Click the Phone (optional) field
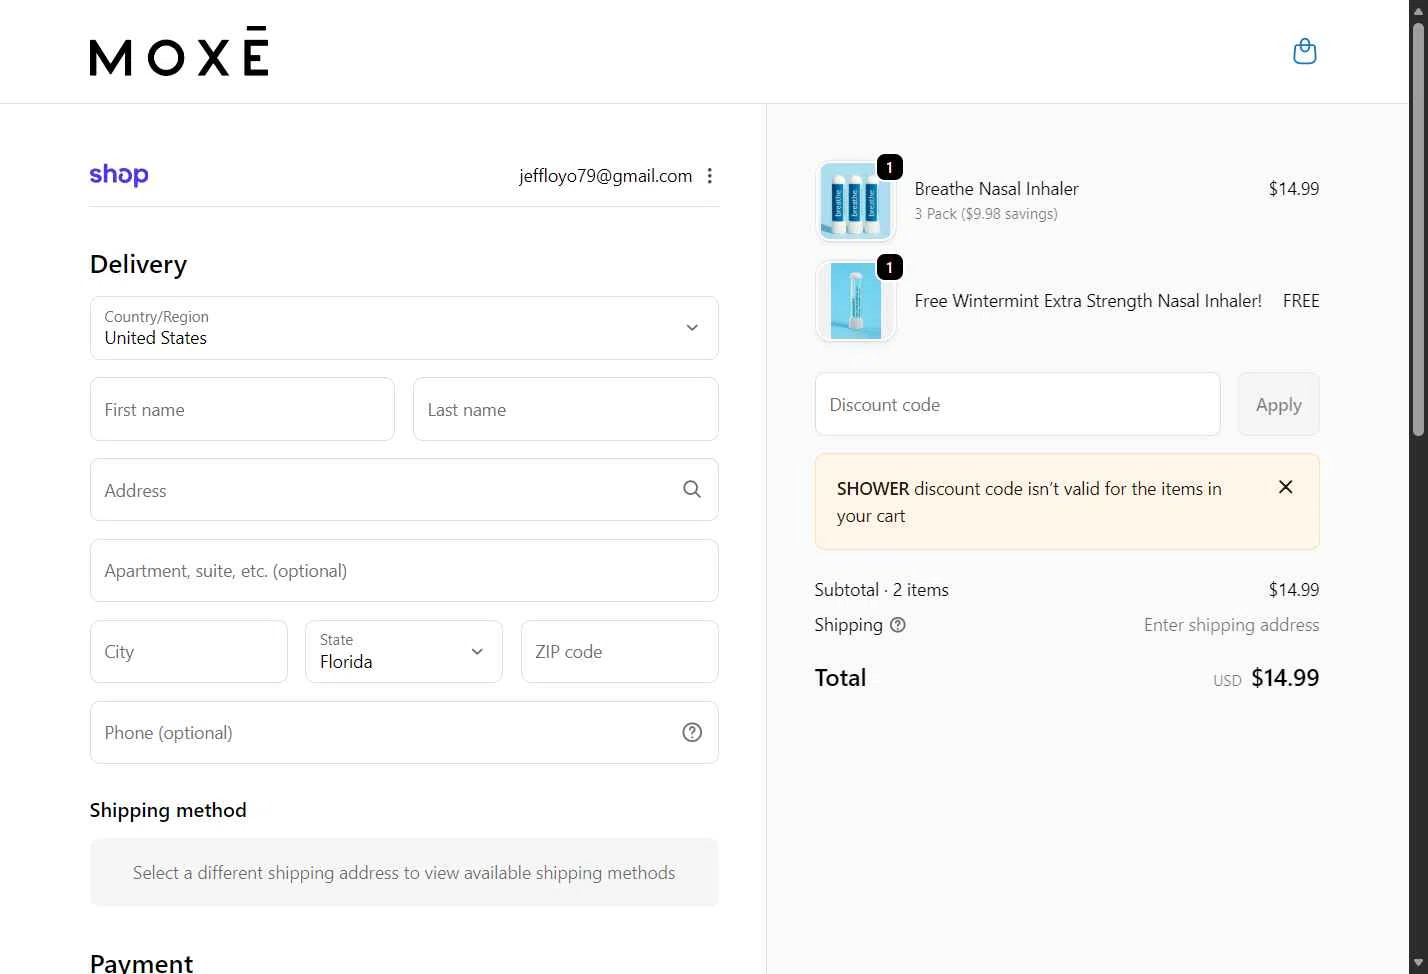1428x974 pixels. pyautogui.click(x=404, y=732)
